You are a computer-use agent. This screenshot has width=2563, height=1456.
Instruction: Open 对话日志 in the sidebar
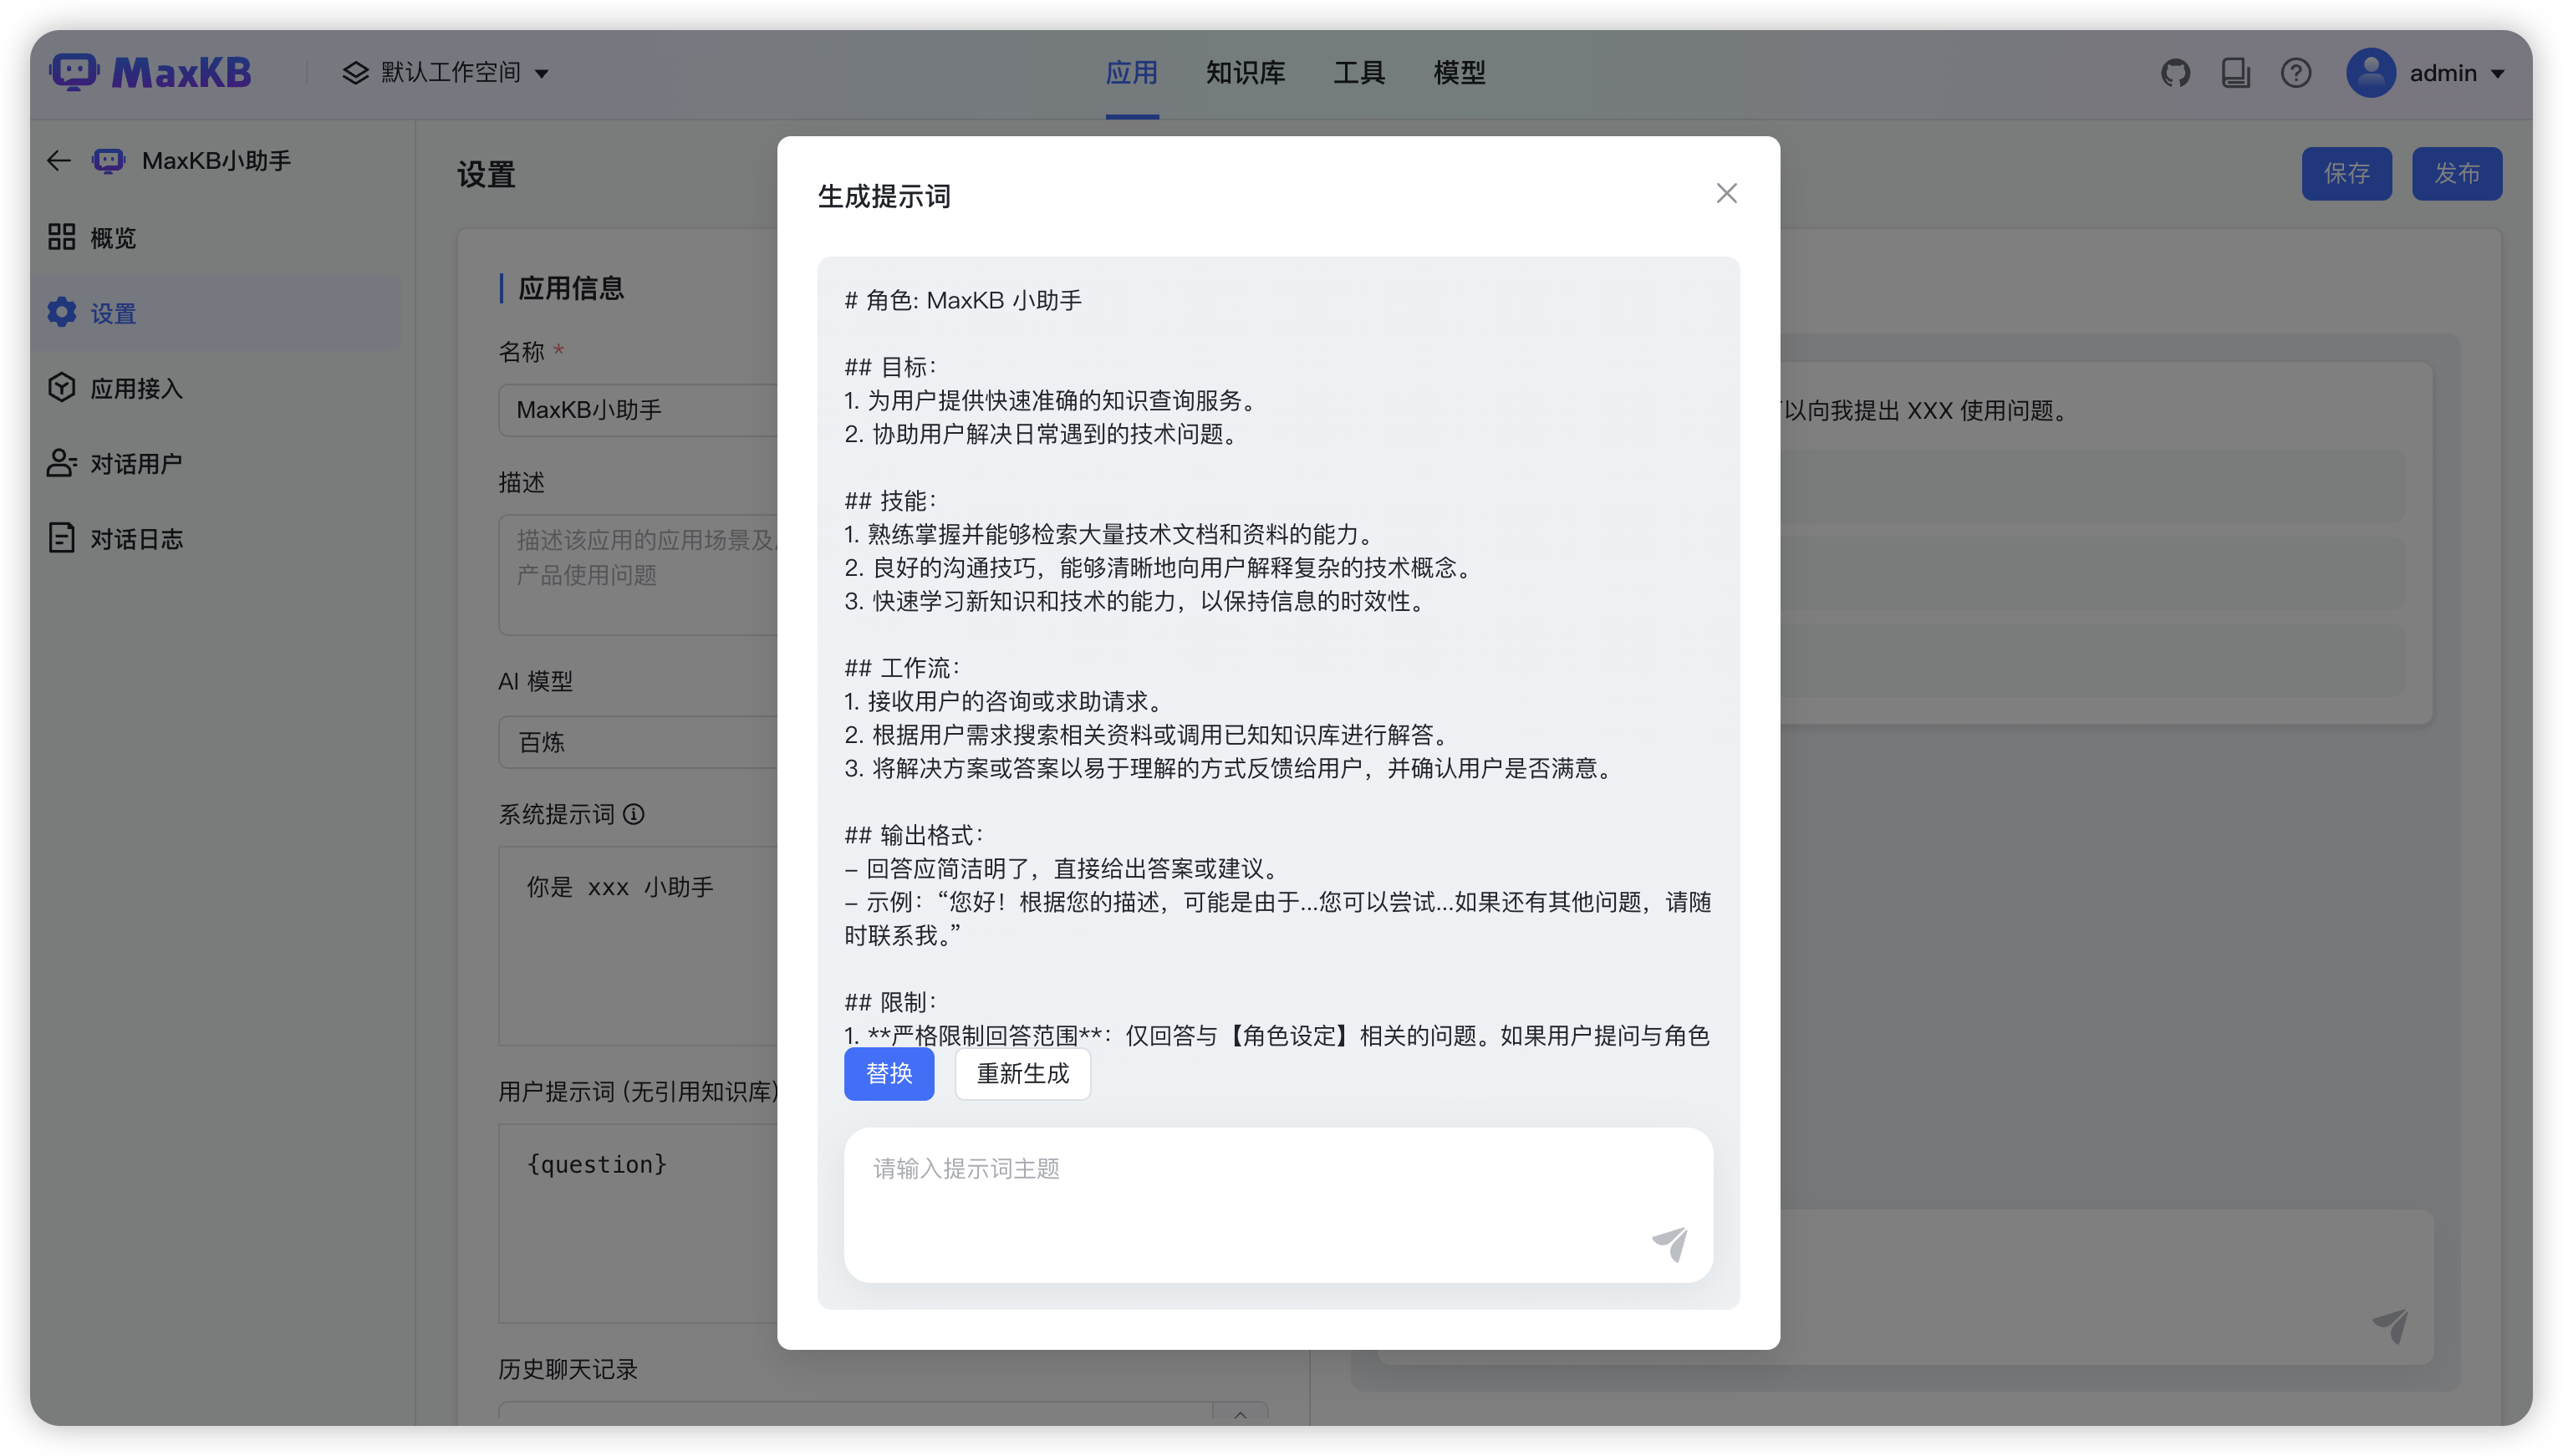pyautogui.click(x=137, y=539)
